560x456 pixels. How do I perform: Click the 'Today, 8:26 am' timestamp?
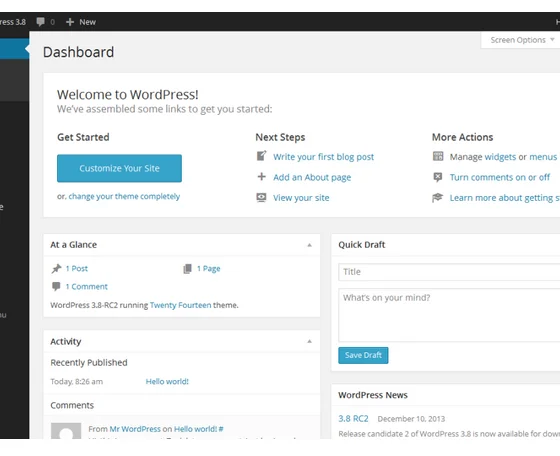pyautogui.click(x=76, y=382)
